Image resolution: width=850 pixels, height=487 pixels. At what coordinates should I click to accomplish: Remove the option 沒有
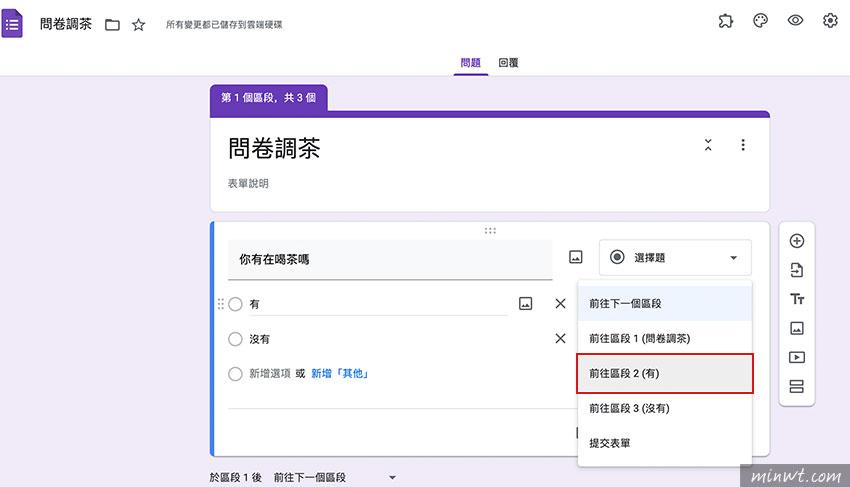click(x=561, y=338)
